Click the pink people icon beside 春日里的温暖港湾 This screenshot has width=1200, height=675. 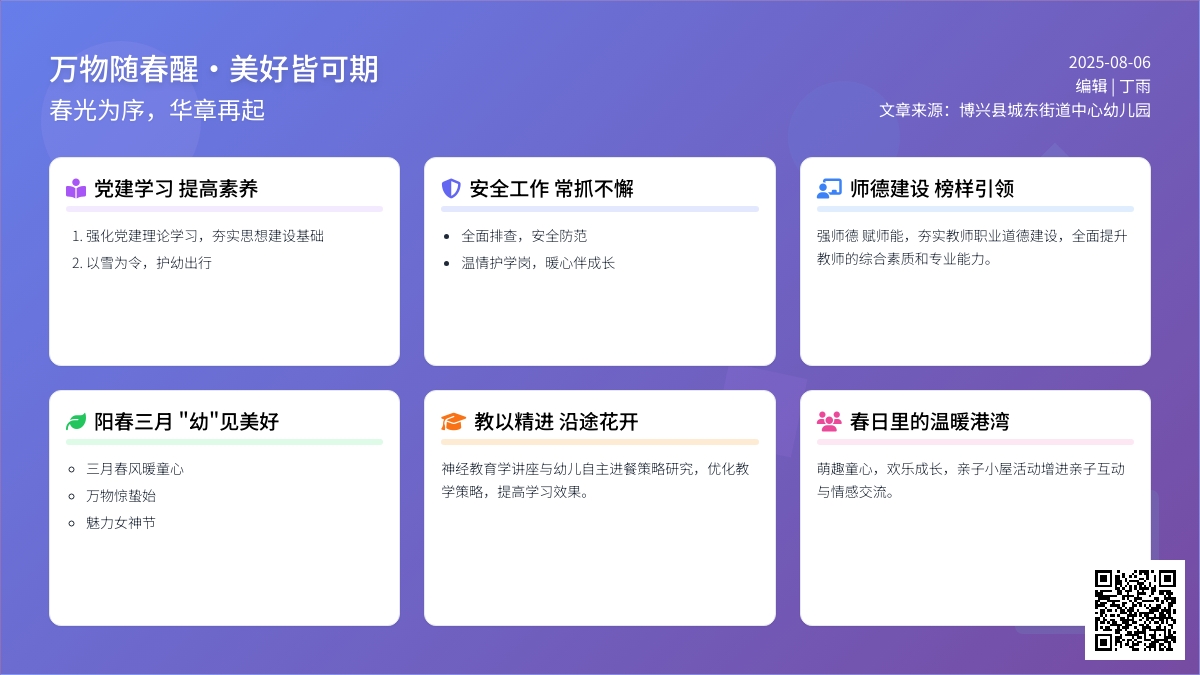click(829, 422)
